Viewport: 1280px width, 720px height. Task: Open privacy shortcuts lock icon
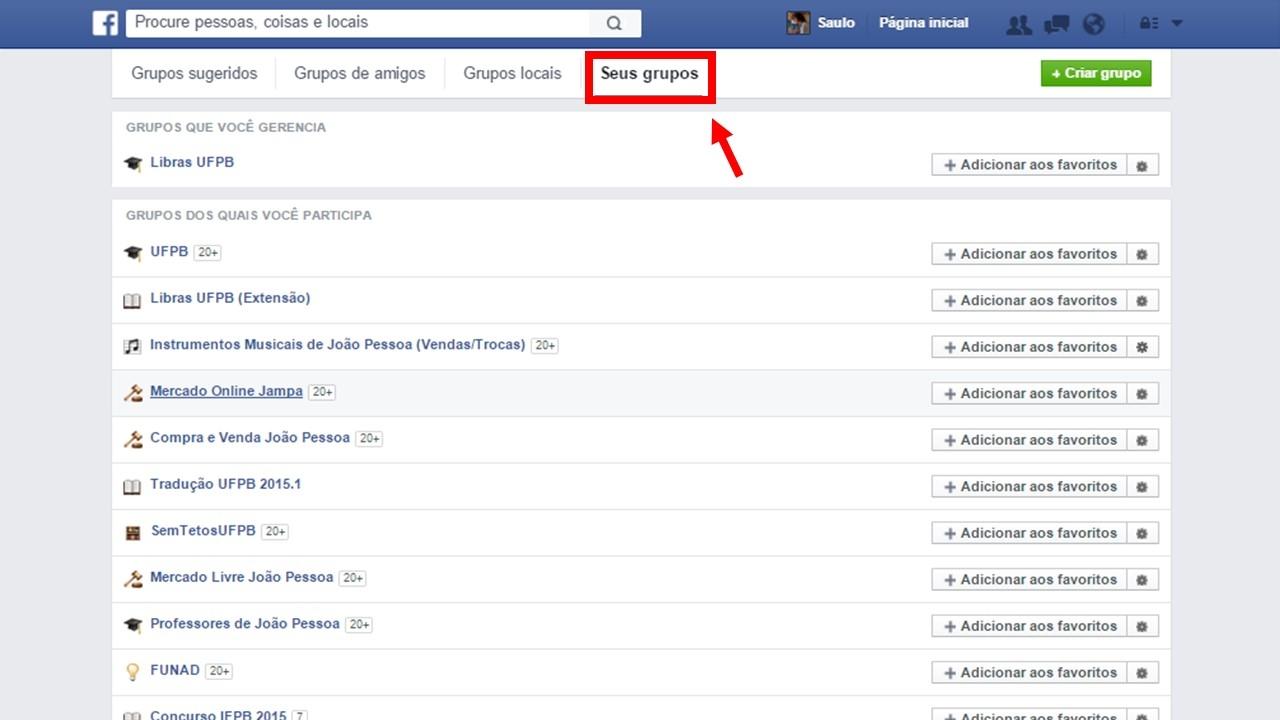(x=1149, y=23)
